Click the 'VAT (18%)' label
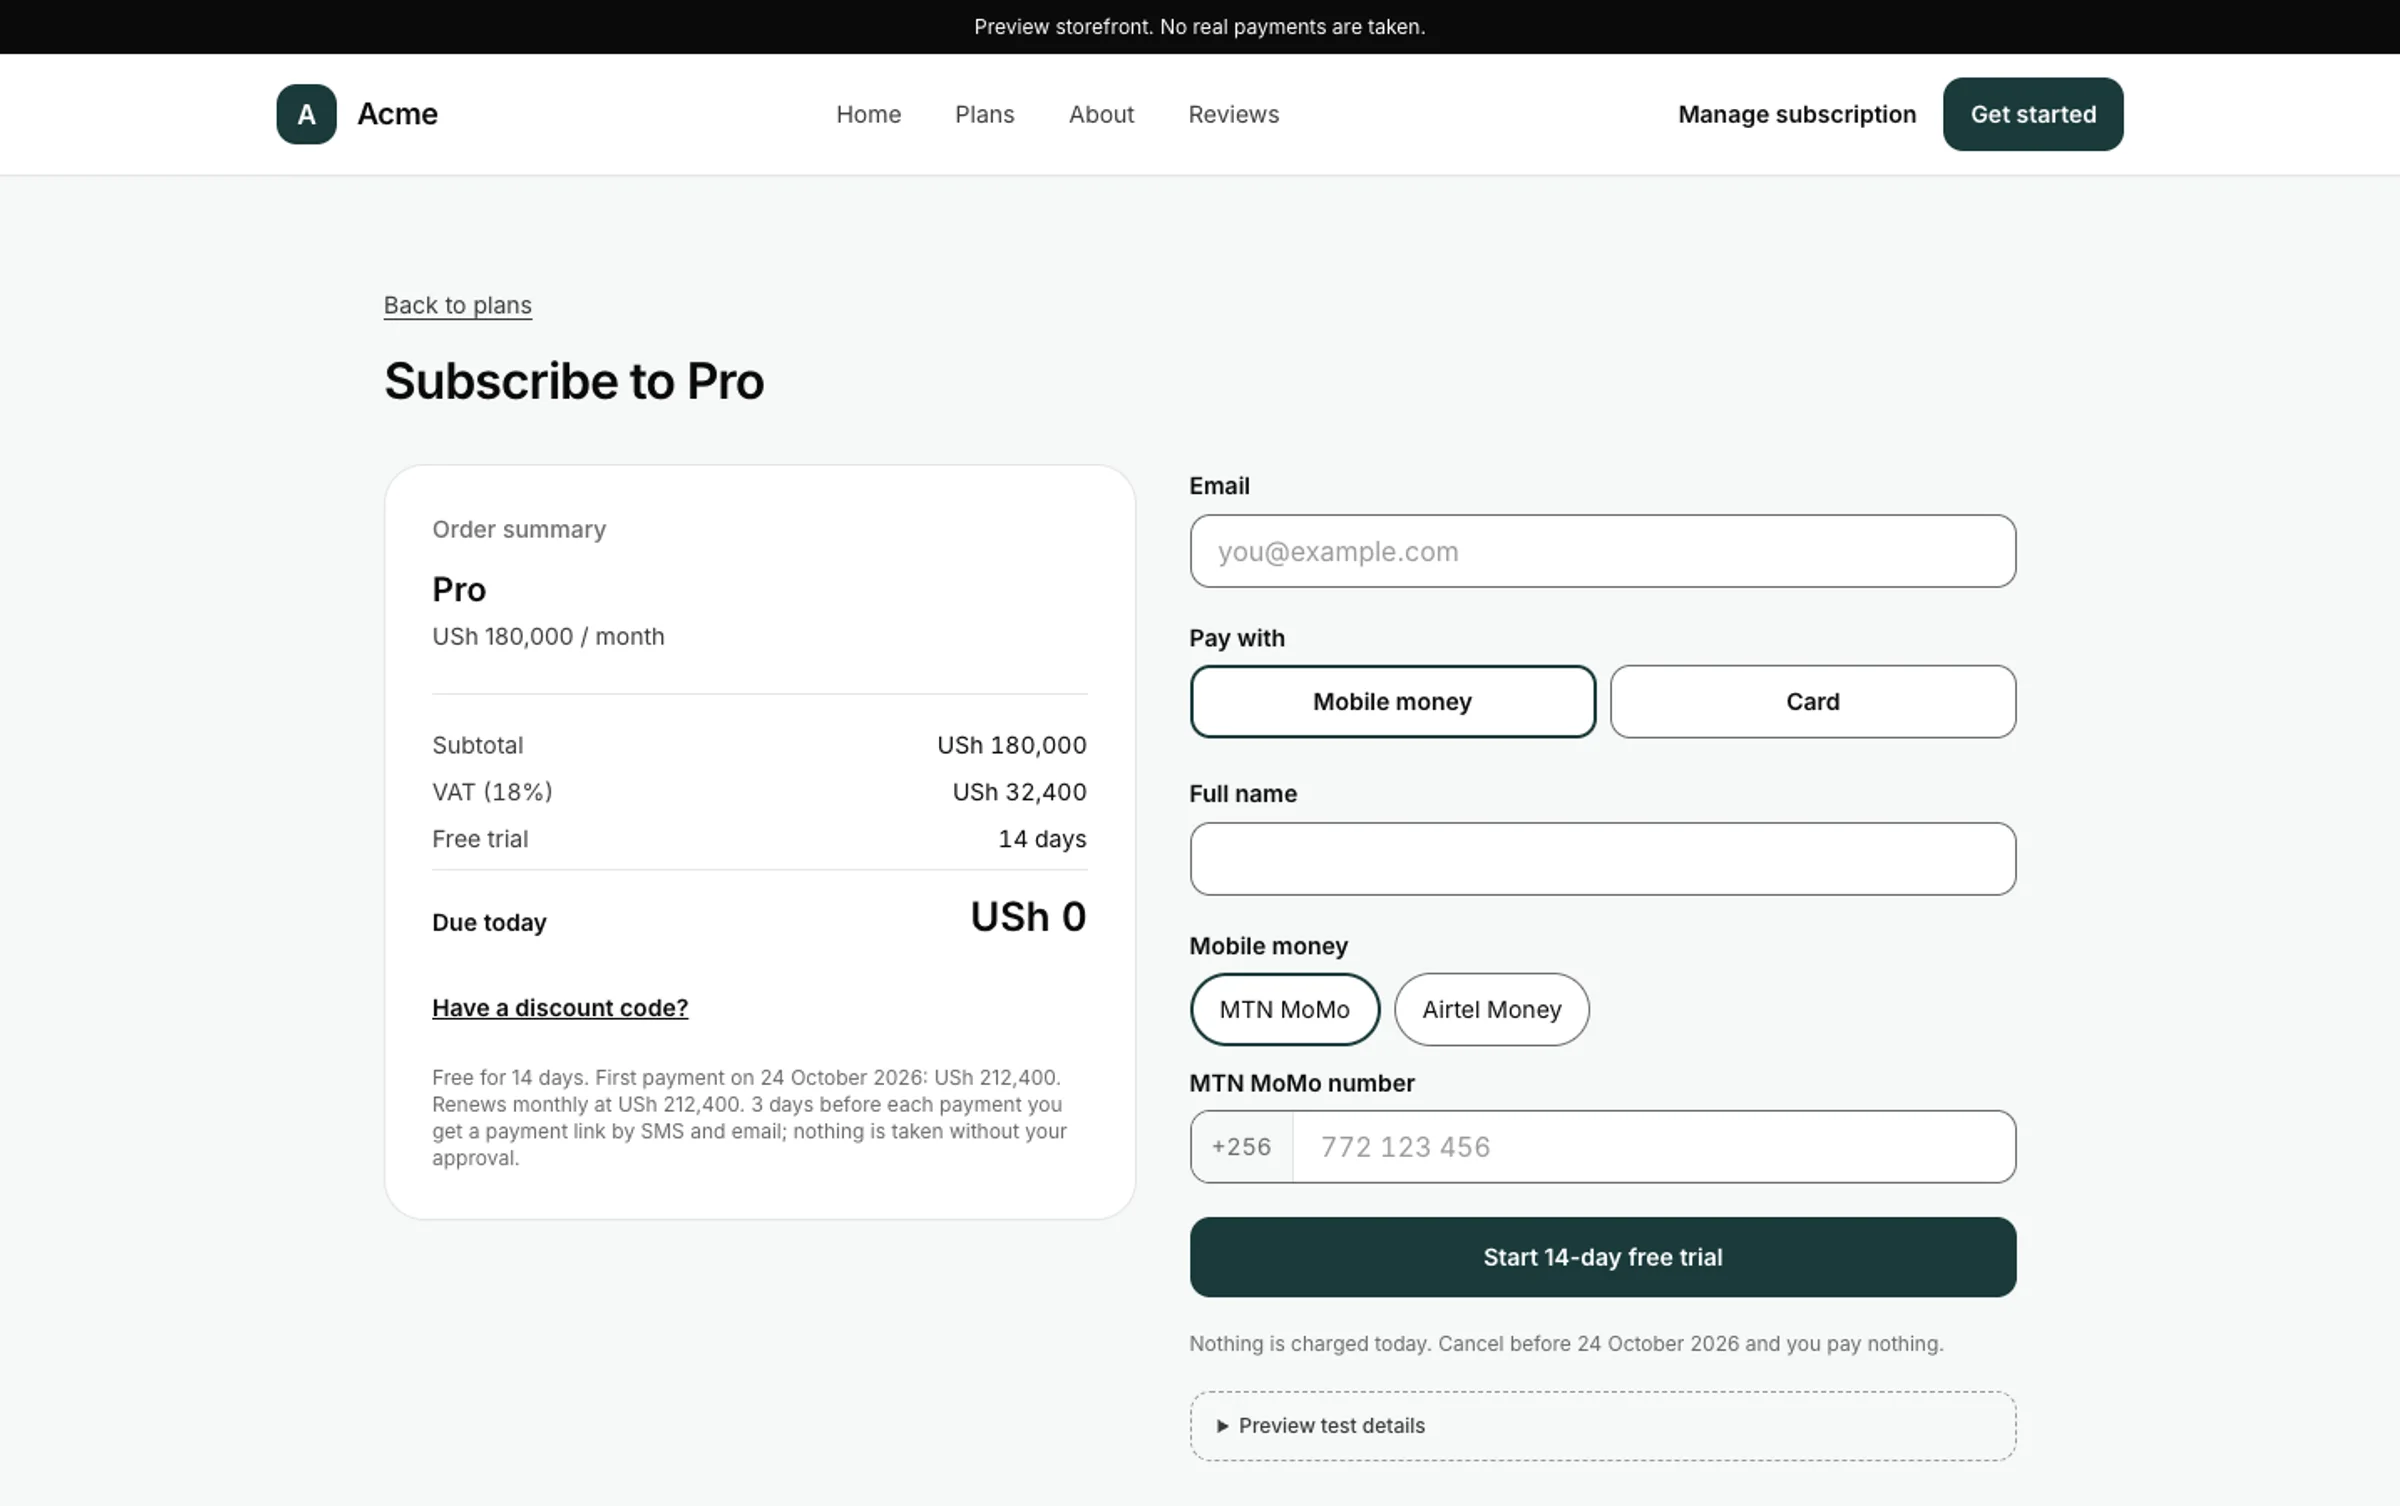Image resolution: width=2400 pixels, height=1506 pixels. (x=492, y=792)
